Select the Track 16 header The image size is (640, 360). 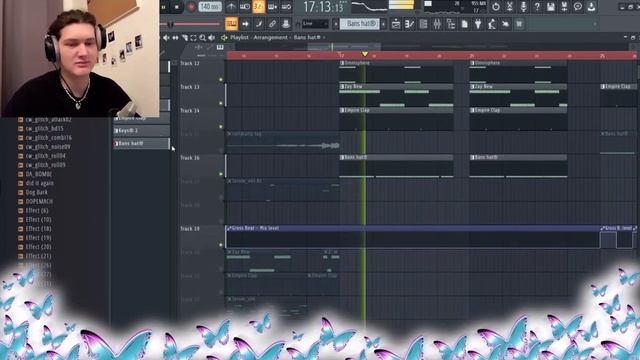tap(202, 166)
